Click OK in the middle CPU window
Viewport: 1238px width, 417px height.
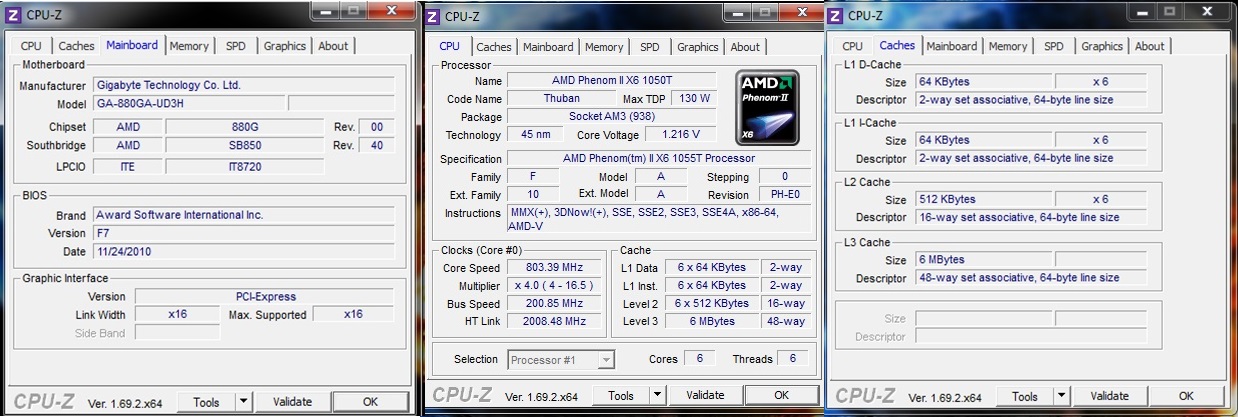[781, 395]
